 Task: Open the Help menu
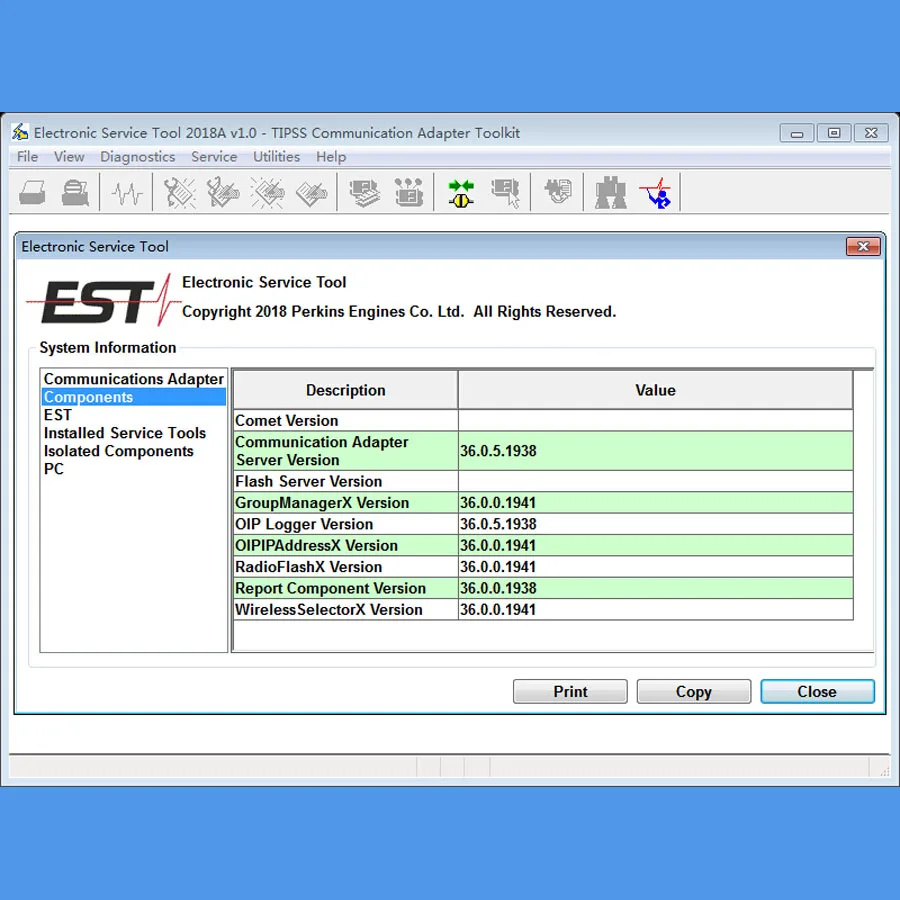[331, 157]
